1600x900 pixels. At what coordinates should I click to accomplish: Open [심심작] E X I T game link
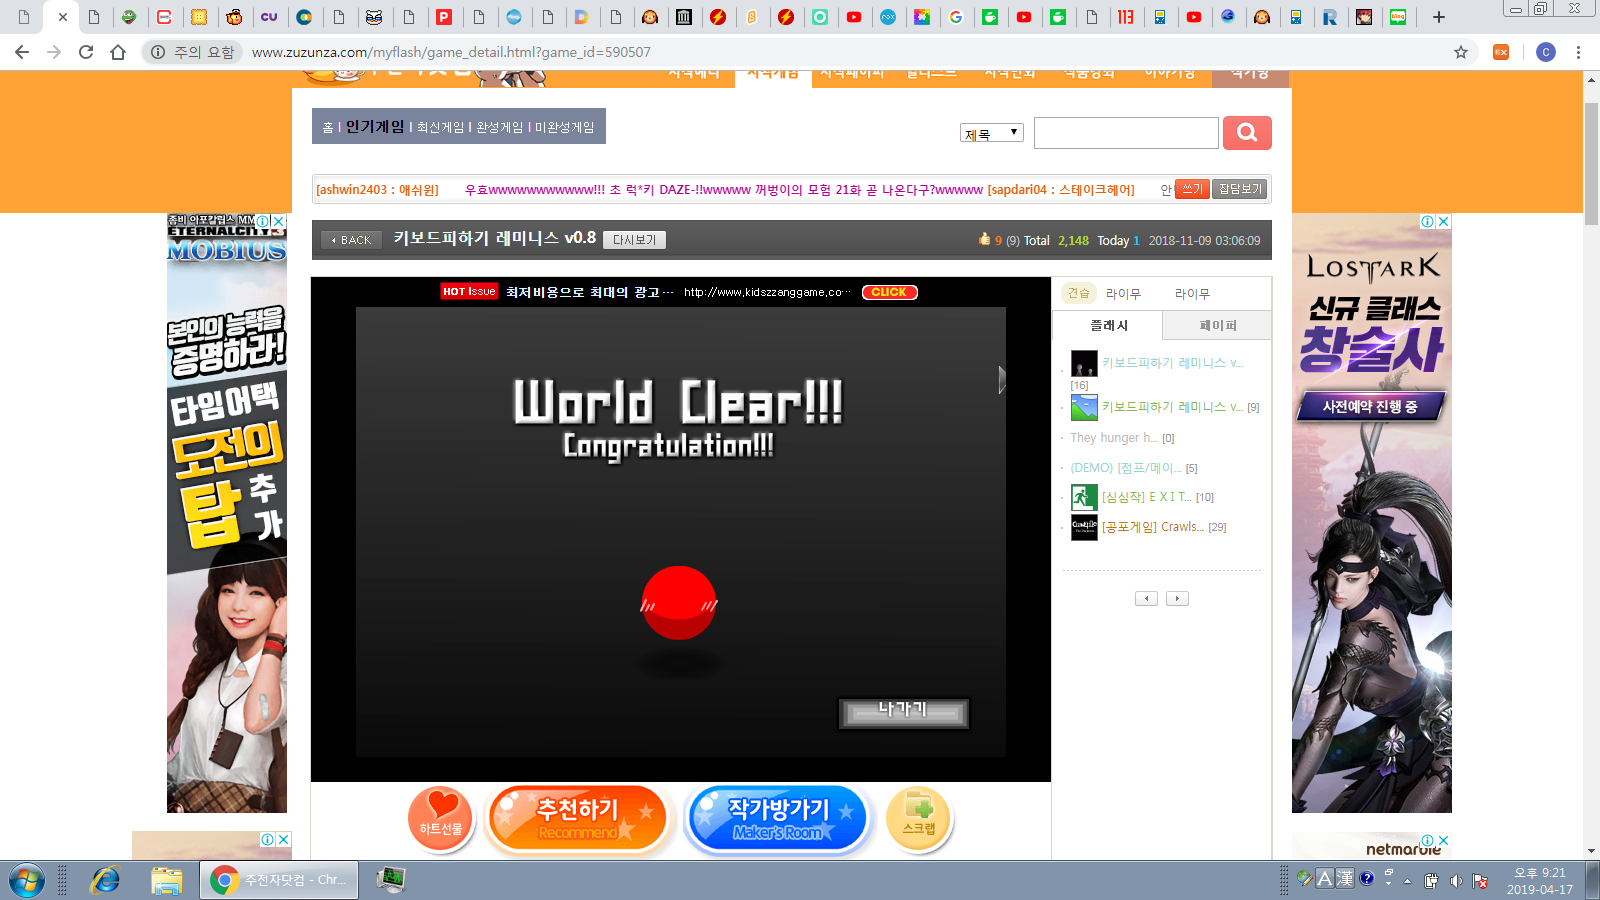[x=1146, y=497]
